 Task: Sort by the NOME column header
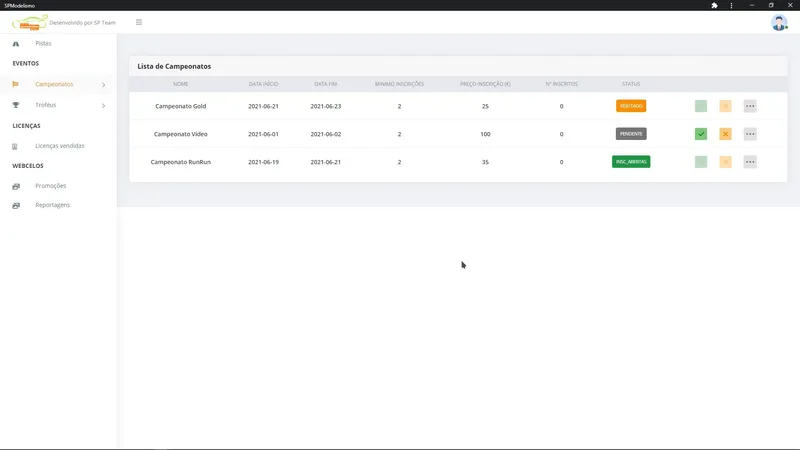tap(181, 84)
